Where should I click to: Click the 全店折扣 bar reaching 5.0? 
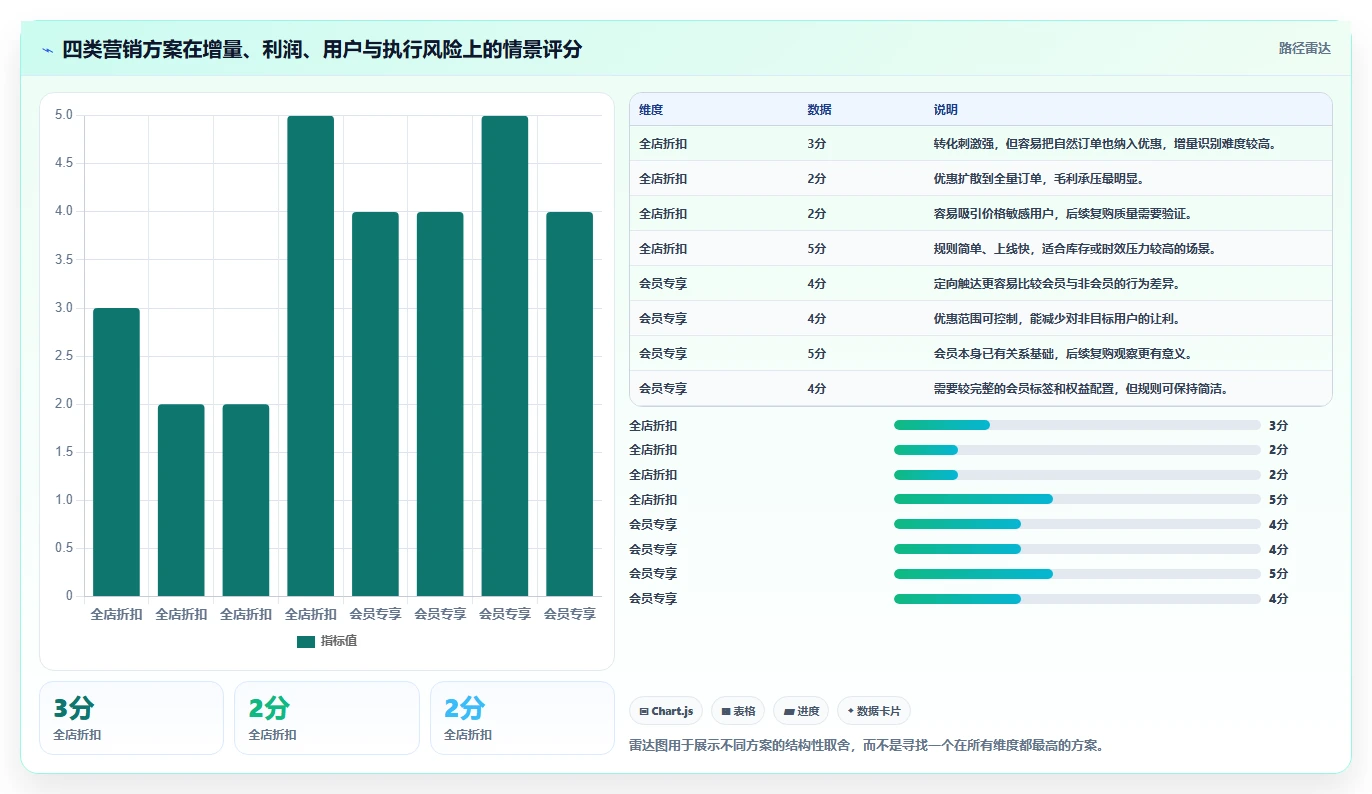coord(310,356)
